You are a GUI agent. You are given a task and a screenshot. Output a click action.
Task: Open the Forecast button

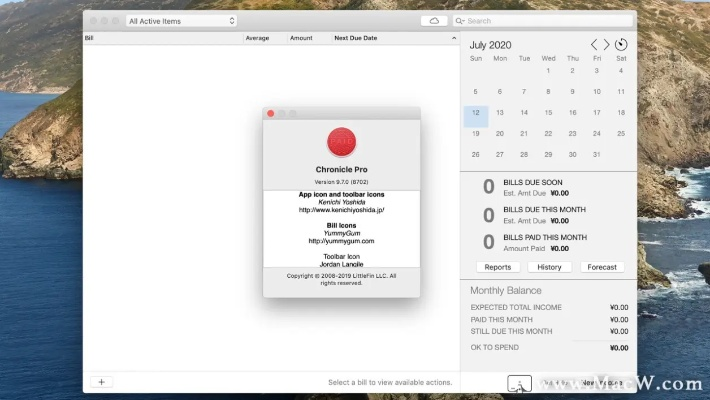(x=602, y=267)
